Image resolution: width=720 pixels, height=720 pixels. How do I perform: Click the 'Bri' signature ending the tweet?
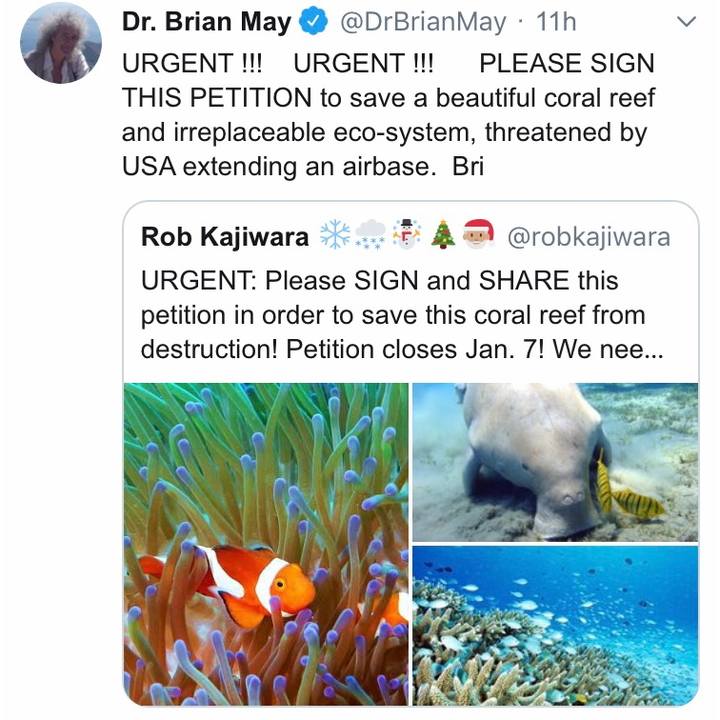click(x=468, y=167)
